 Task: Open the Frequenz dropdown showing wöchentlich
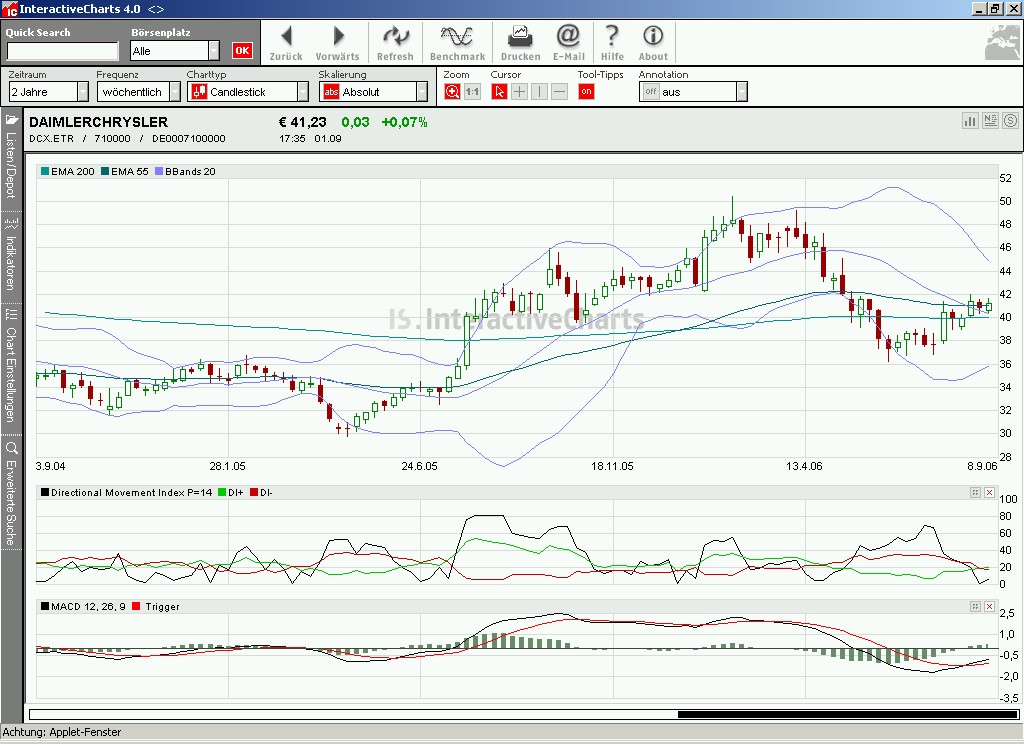(137, 91)
